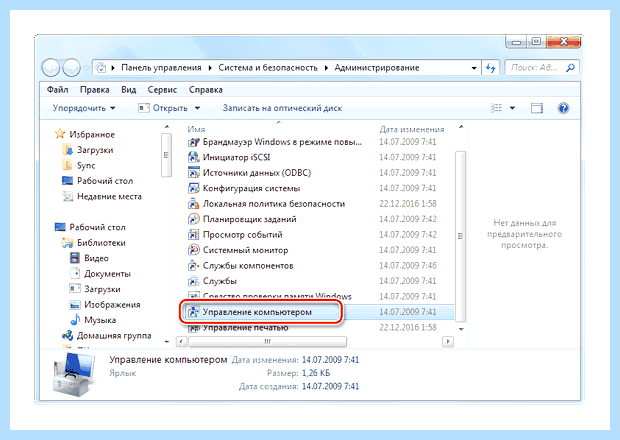Viewport: 620px width, 440px height.
Task: Select the Системный монитор icon
Action: pos(193,250)
